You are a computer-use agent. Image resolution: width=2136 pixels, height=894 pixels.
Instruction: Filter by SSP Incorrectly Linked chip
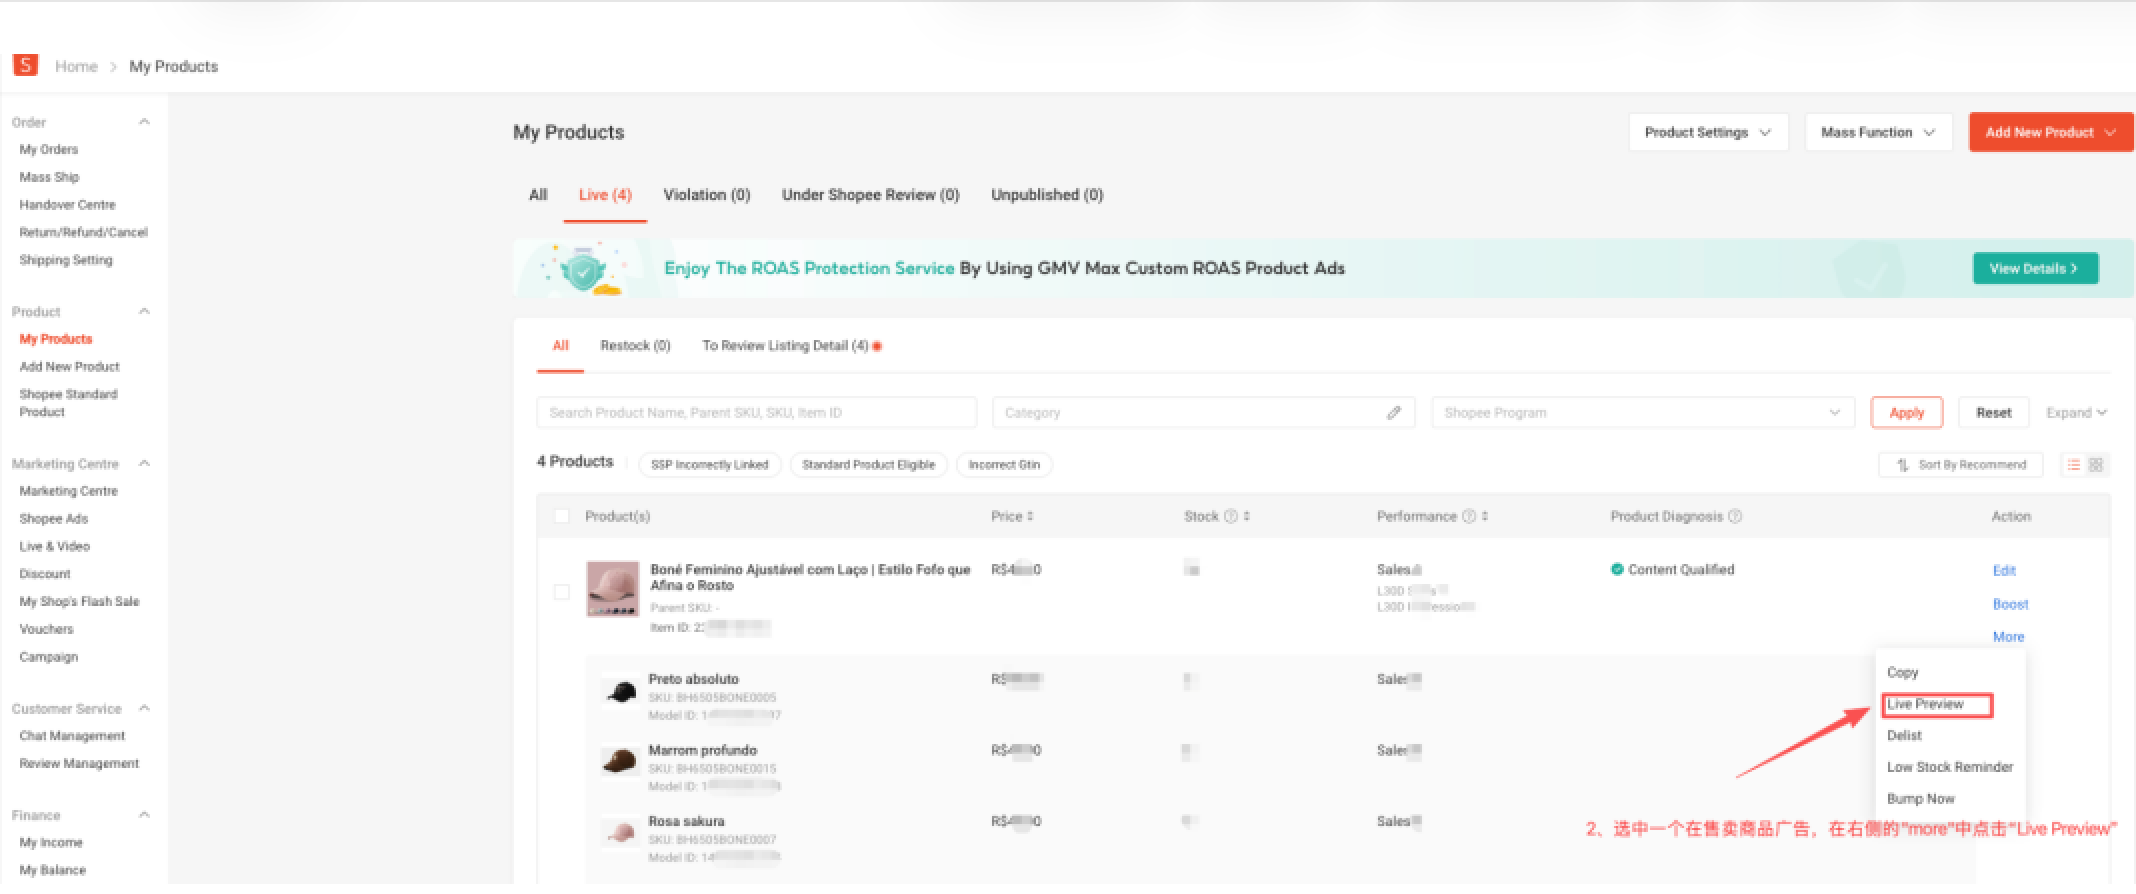[709, 465]
